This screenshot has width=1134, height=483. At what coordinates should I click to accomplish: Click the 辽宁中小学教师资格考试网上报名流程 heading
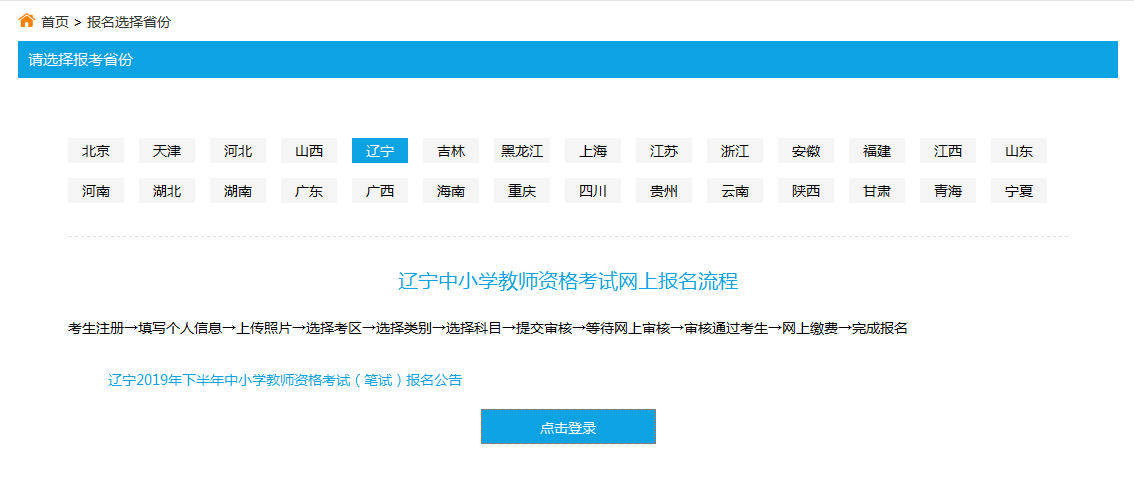click(x=568, y=281)
